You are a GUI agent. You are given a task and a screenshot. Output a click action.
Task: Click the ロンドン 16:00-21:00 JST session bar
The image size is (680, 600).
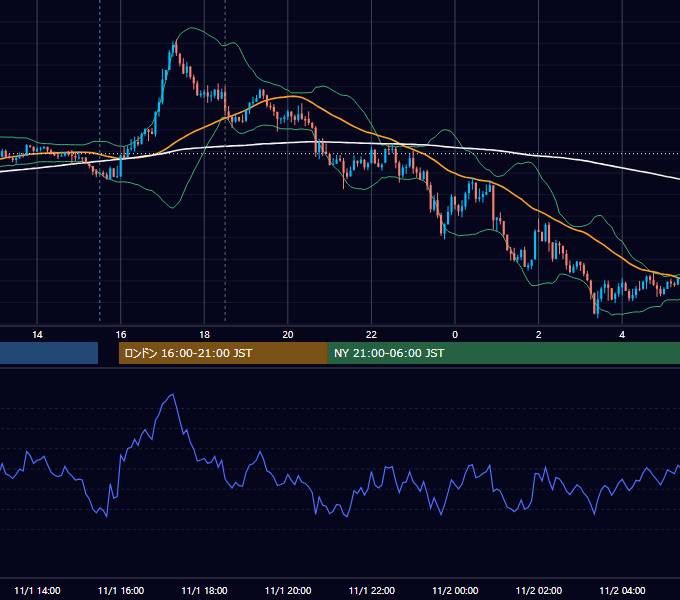223,353
